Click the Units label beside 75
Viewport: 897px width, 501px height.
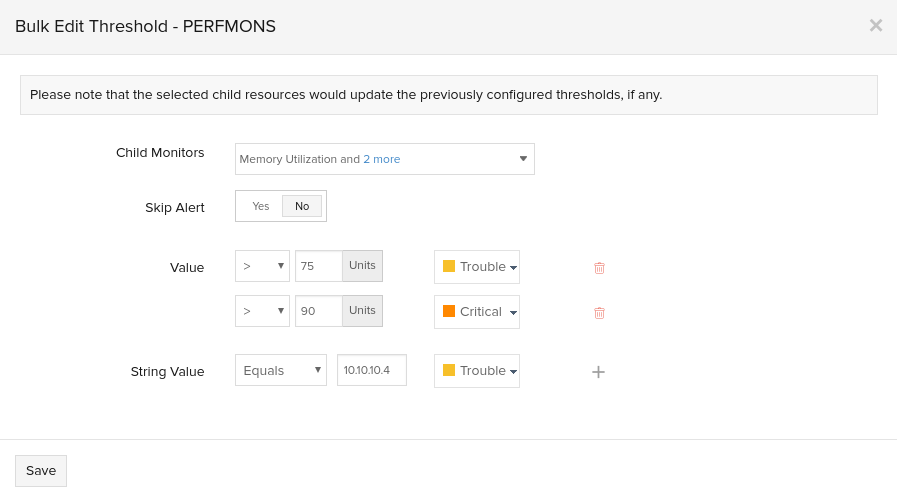tap(362, 266)
